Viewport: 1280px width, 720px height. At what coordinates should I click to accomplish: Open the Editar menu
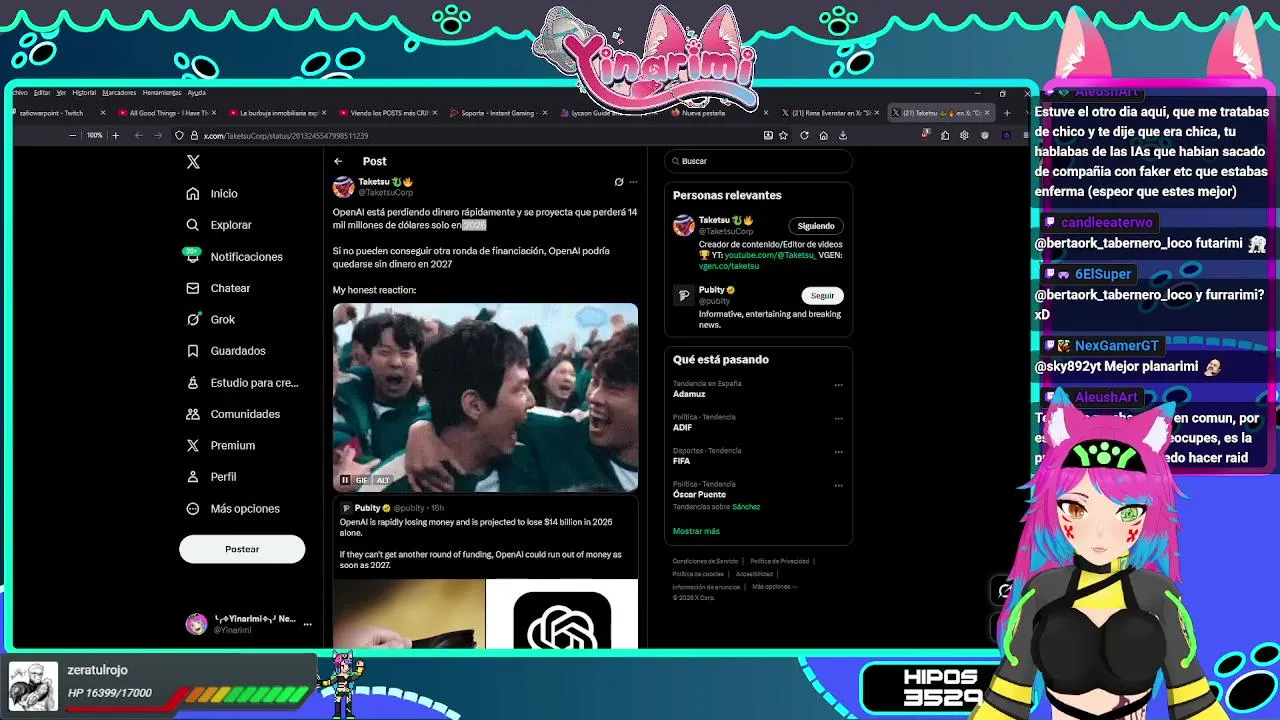(x=42, y=93)
